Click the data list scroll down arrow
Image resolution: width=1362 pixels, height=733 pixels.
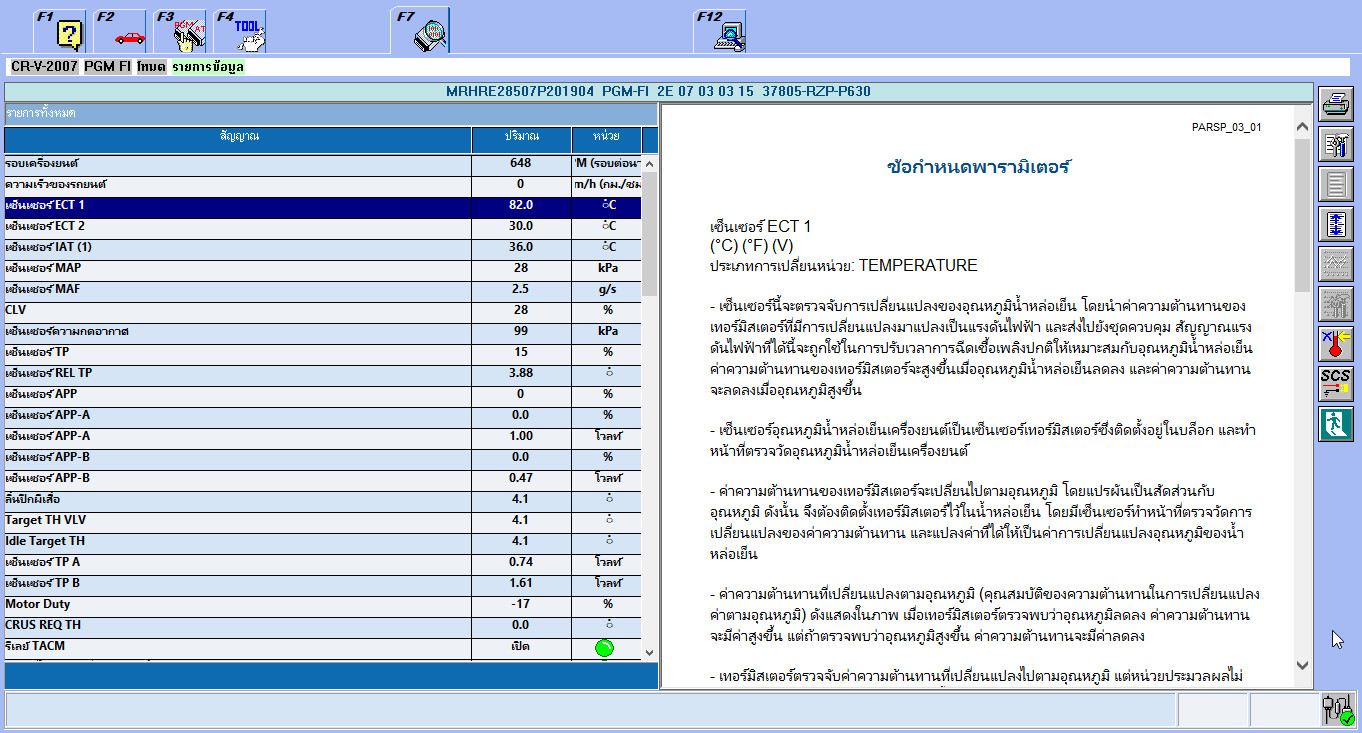coord(649,652)
